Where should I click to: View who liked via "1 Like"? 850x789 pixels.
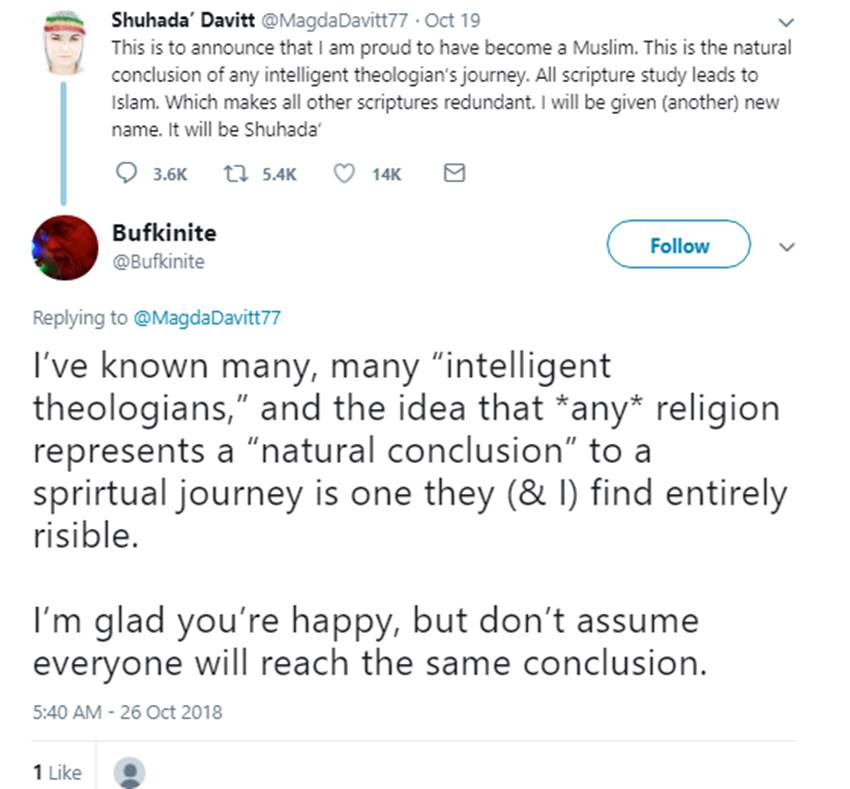(x=57, y=773)
